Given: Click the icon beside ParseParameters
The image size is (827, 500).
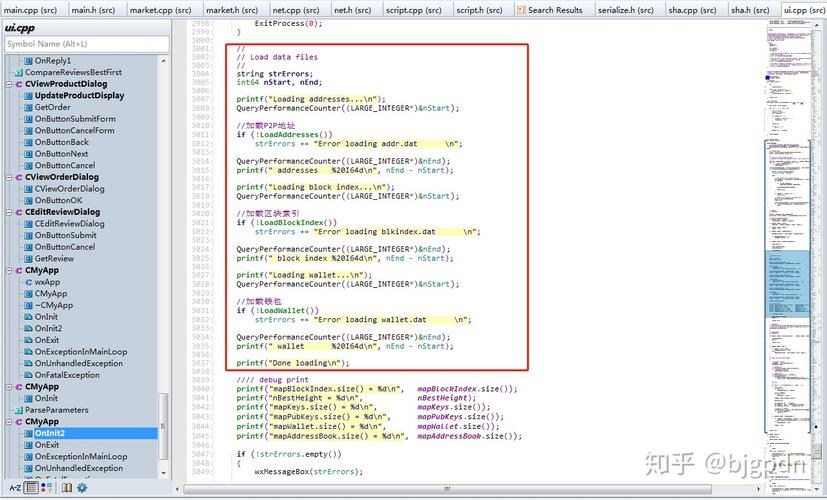Looking at the screenshot, I should click(x=19, y=410).
